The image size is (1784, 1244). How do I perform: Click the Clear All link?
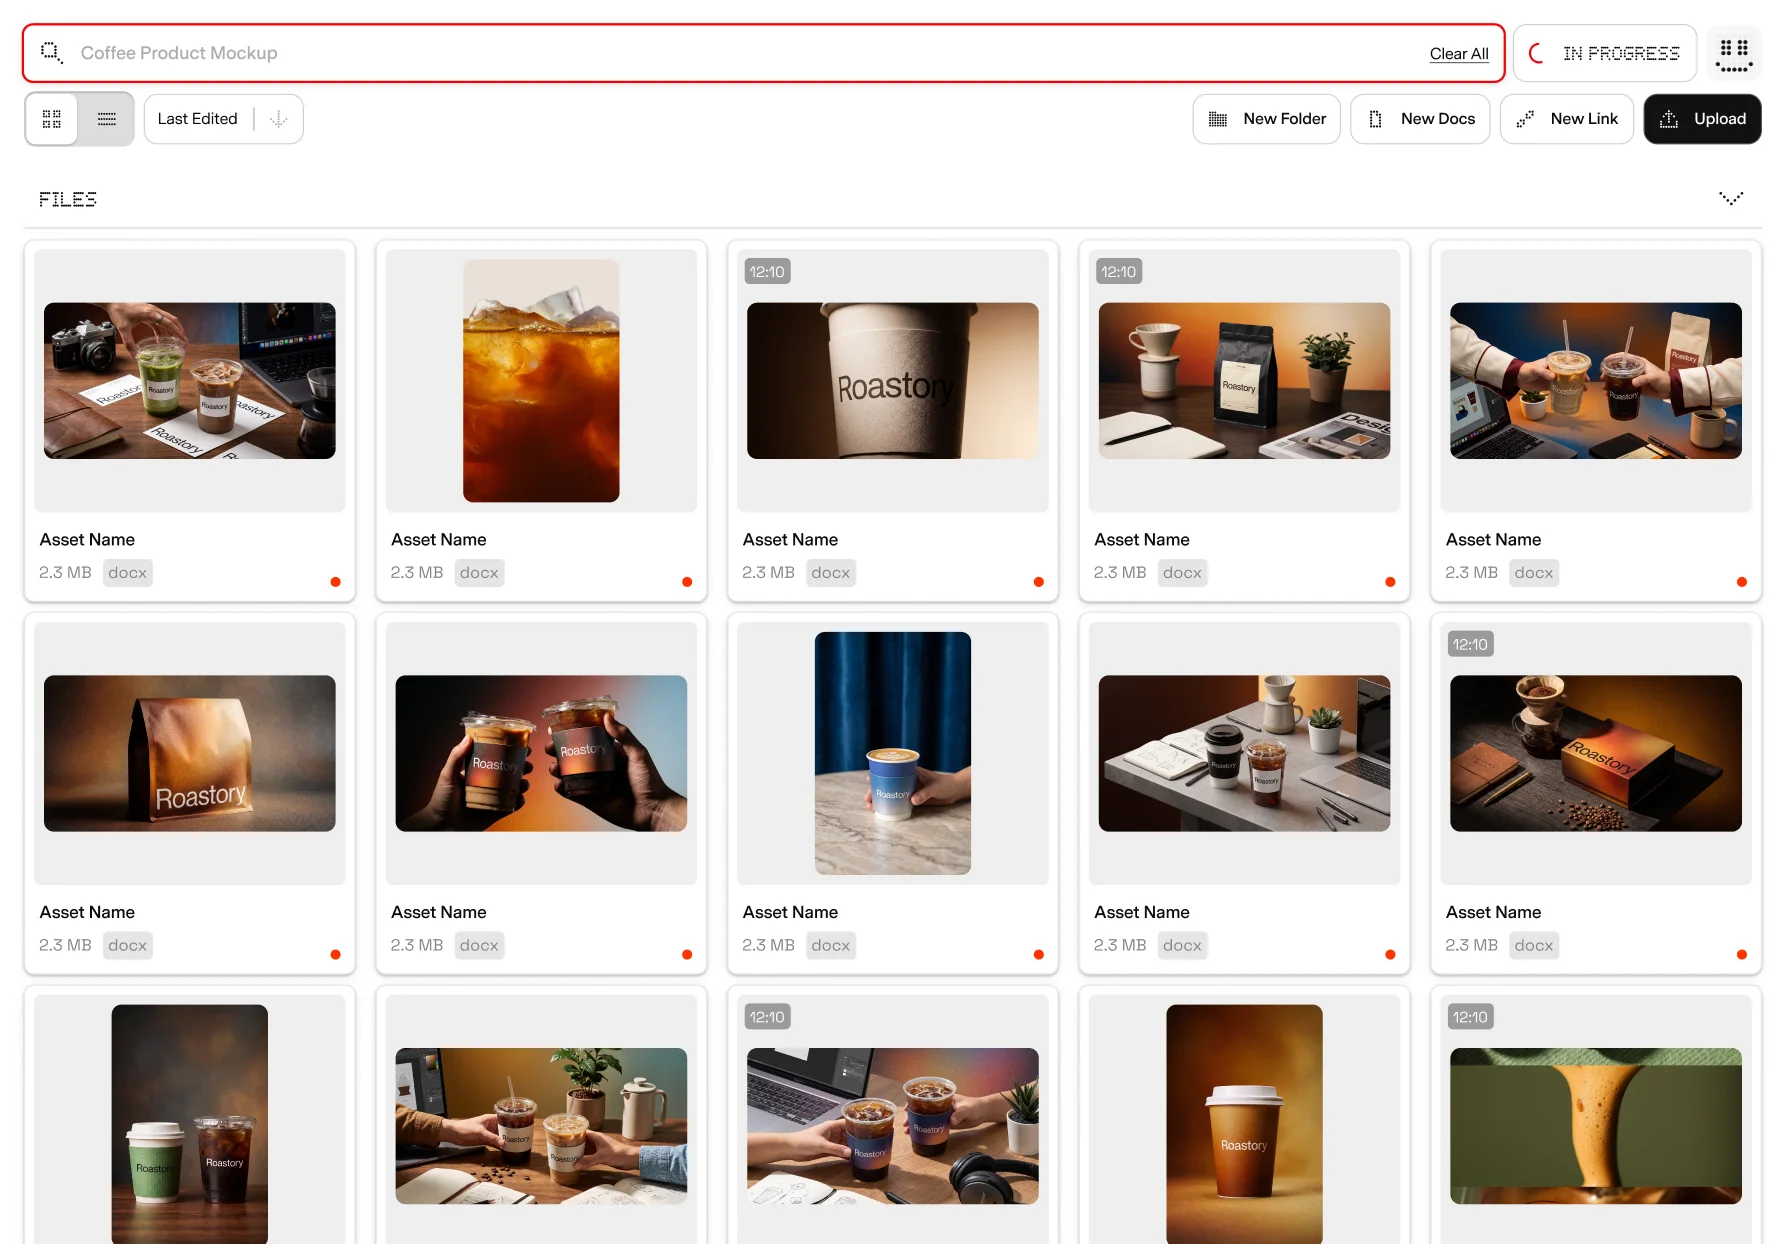coord(1458,54)
